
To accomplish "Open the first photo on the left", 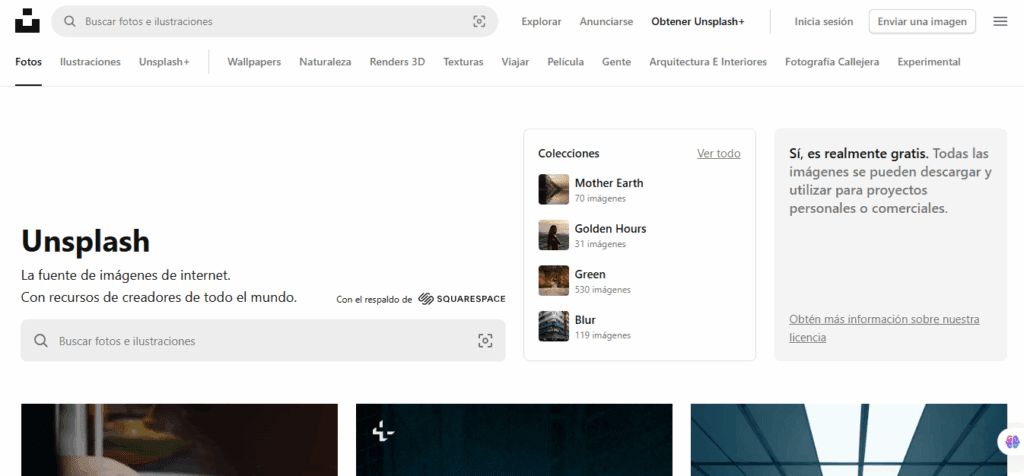I will click(x=180, y=439).
